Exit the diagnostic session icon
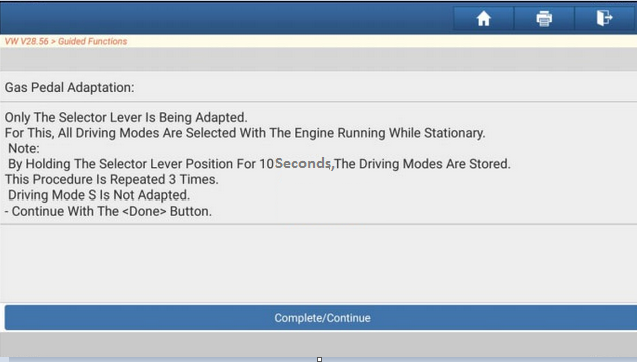This screenshot has height=362, width=637. tap(604, 19)
